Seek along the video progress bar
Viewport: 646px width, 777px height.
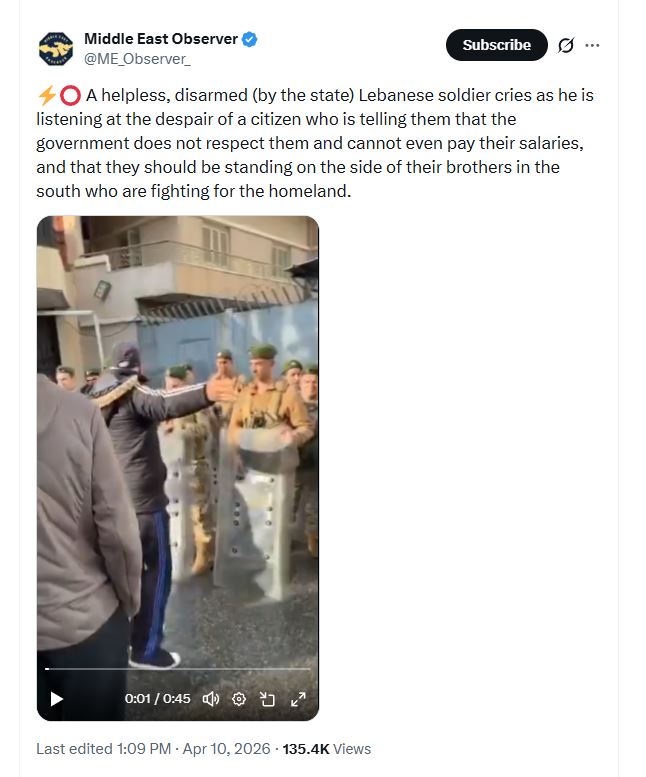click(178, 668)
